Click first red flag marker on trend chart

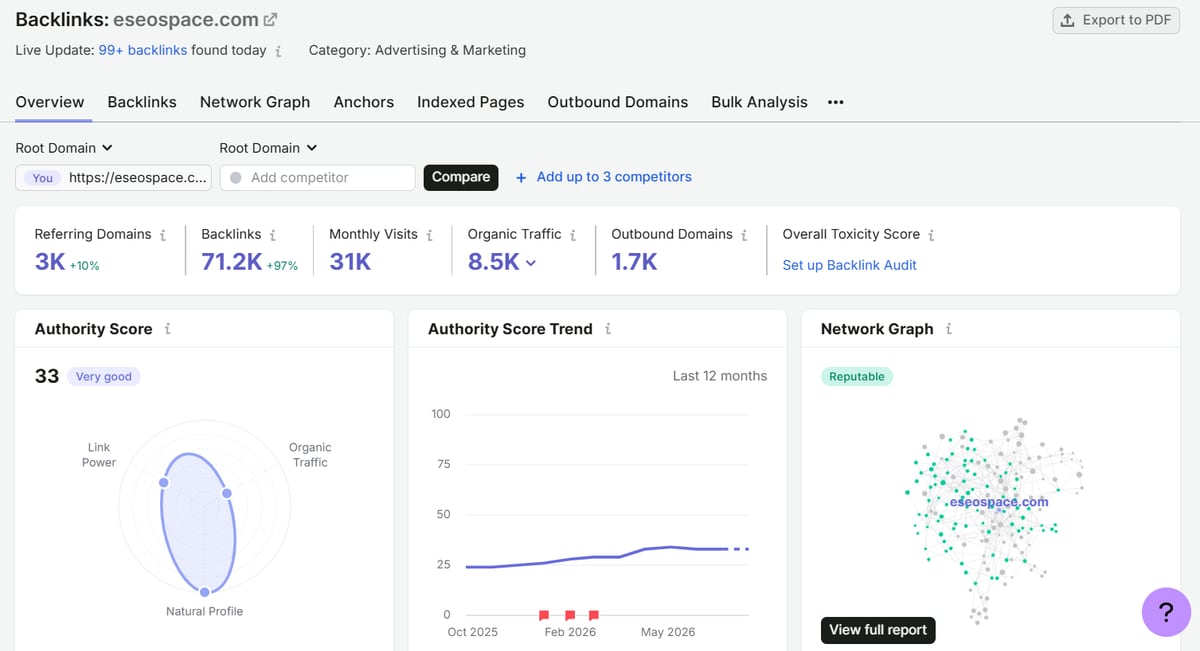click(x=544, y=616)
